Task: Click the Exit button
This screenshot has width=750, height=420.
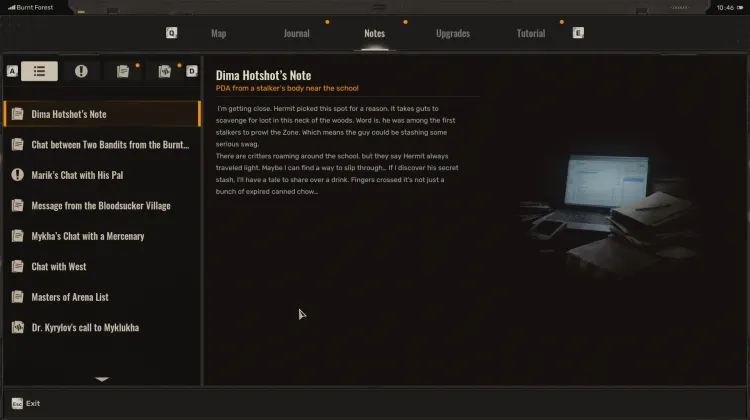Action: [x=26, y=403]
